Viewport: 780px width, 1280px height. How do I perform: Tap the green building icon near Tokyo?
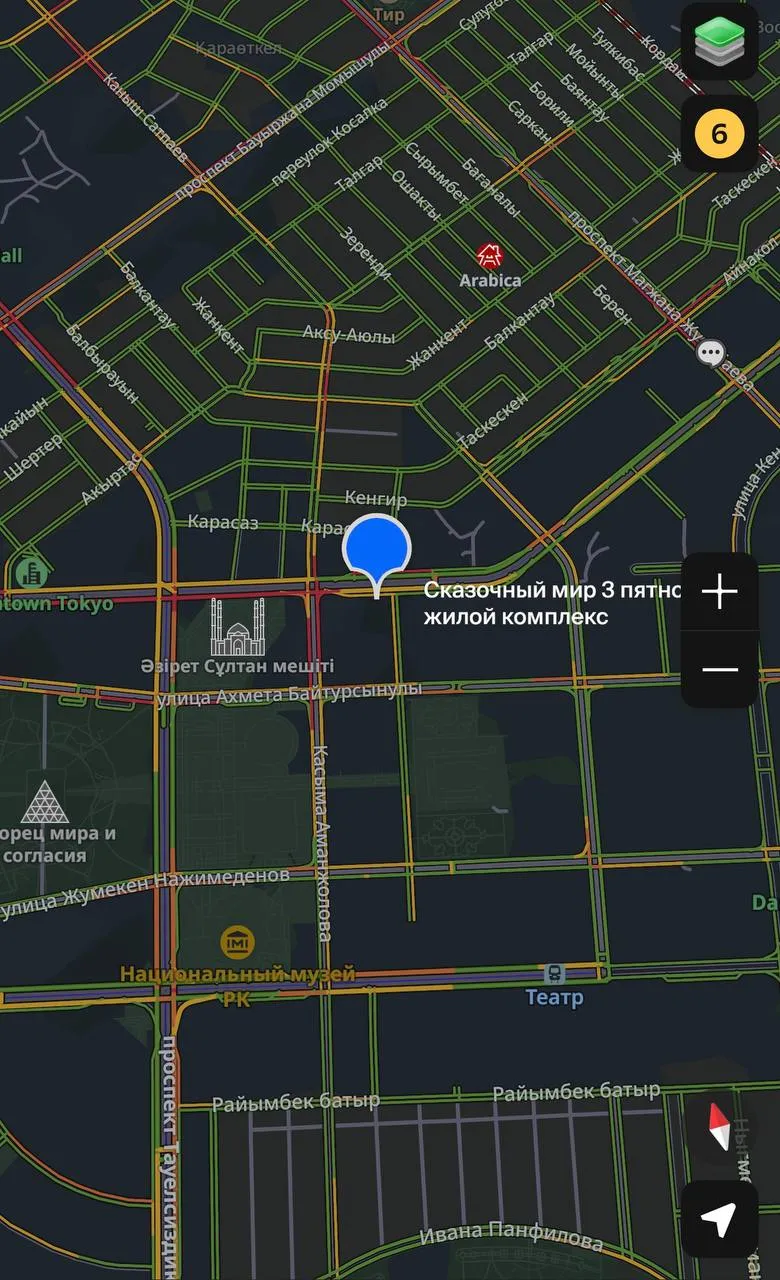coord(32,573)
